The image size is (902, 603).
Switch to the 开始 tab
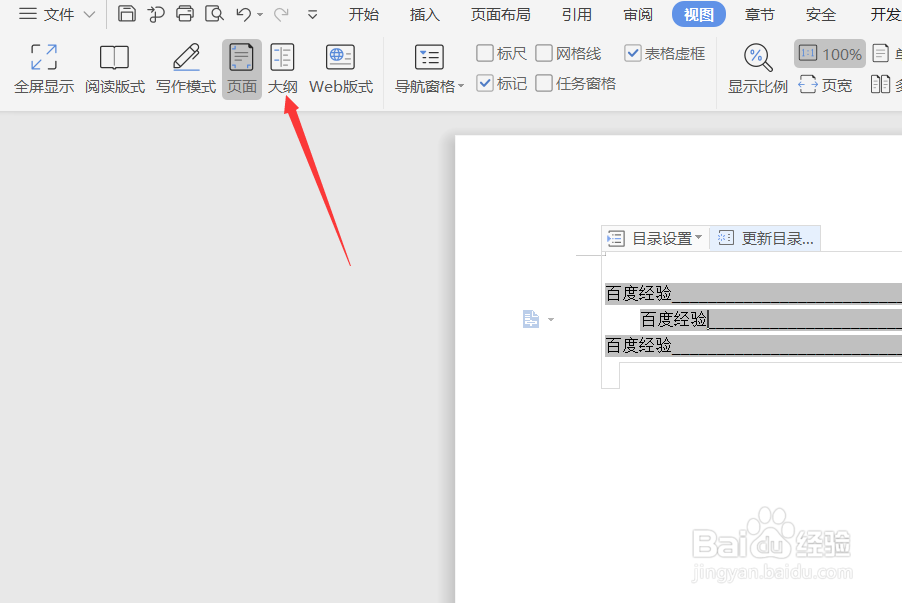tap(364, 14)
